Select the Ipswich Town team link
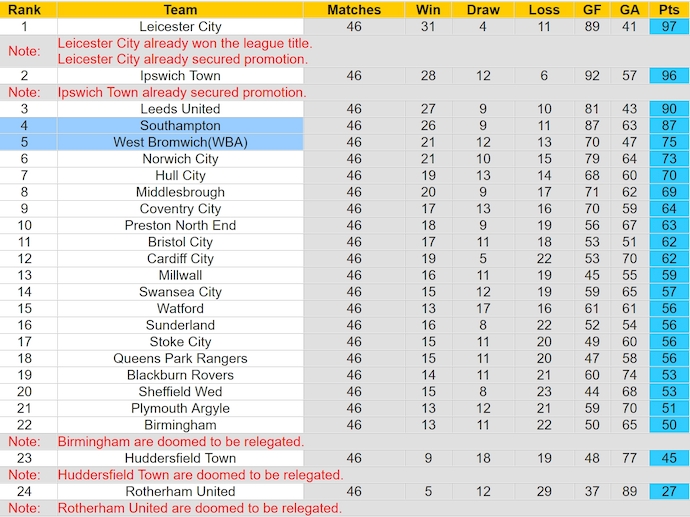The height and width of the screenshot is (517, 690). [x=180, y=76]
